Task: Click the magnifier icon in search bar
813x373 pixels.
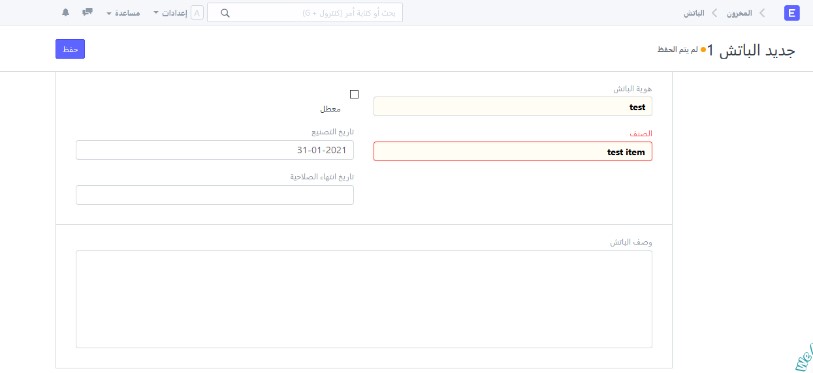Action: tap(225, 13)
